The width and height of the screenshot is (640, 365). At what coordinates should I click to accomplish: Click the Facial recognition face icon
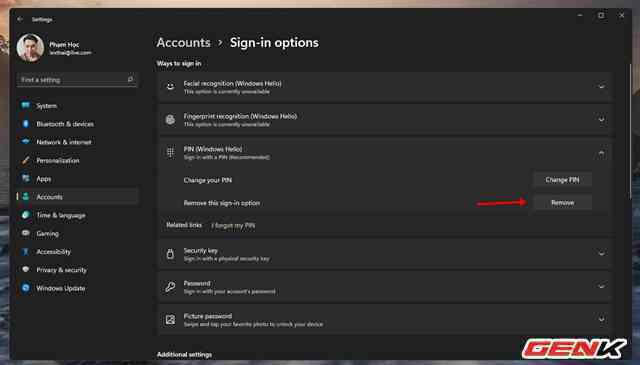pyautogui.click(x=170, y=87)
